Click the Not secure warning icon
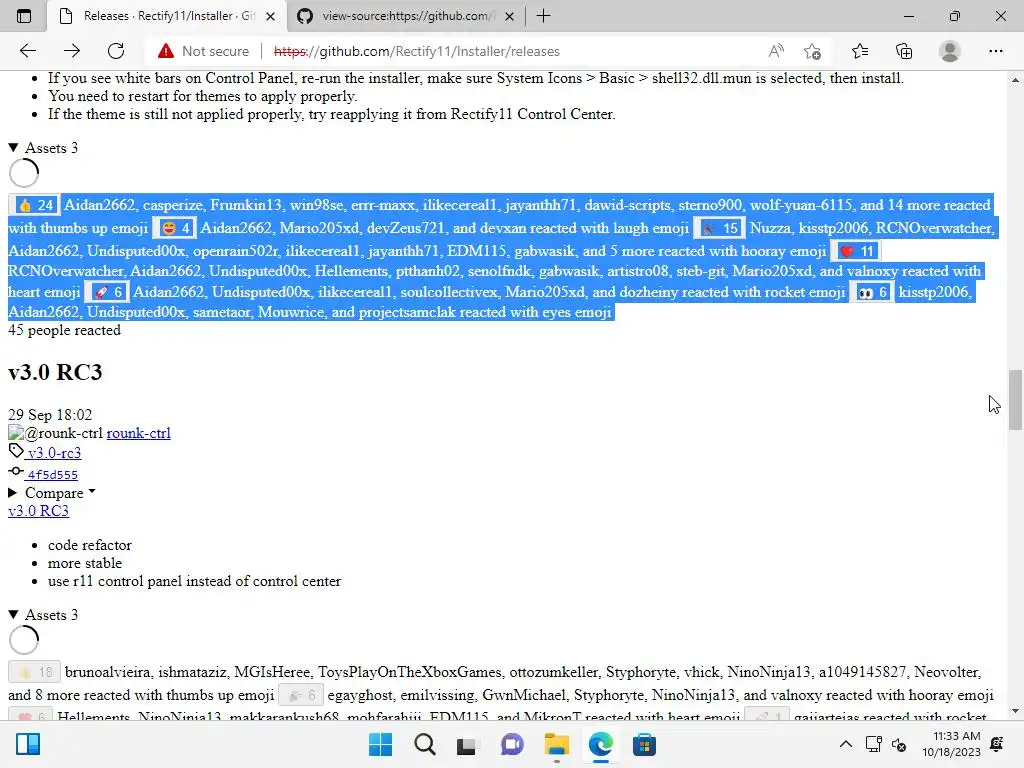This screenshot has height=768, width=1024. pos(166,51)
